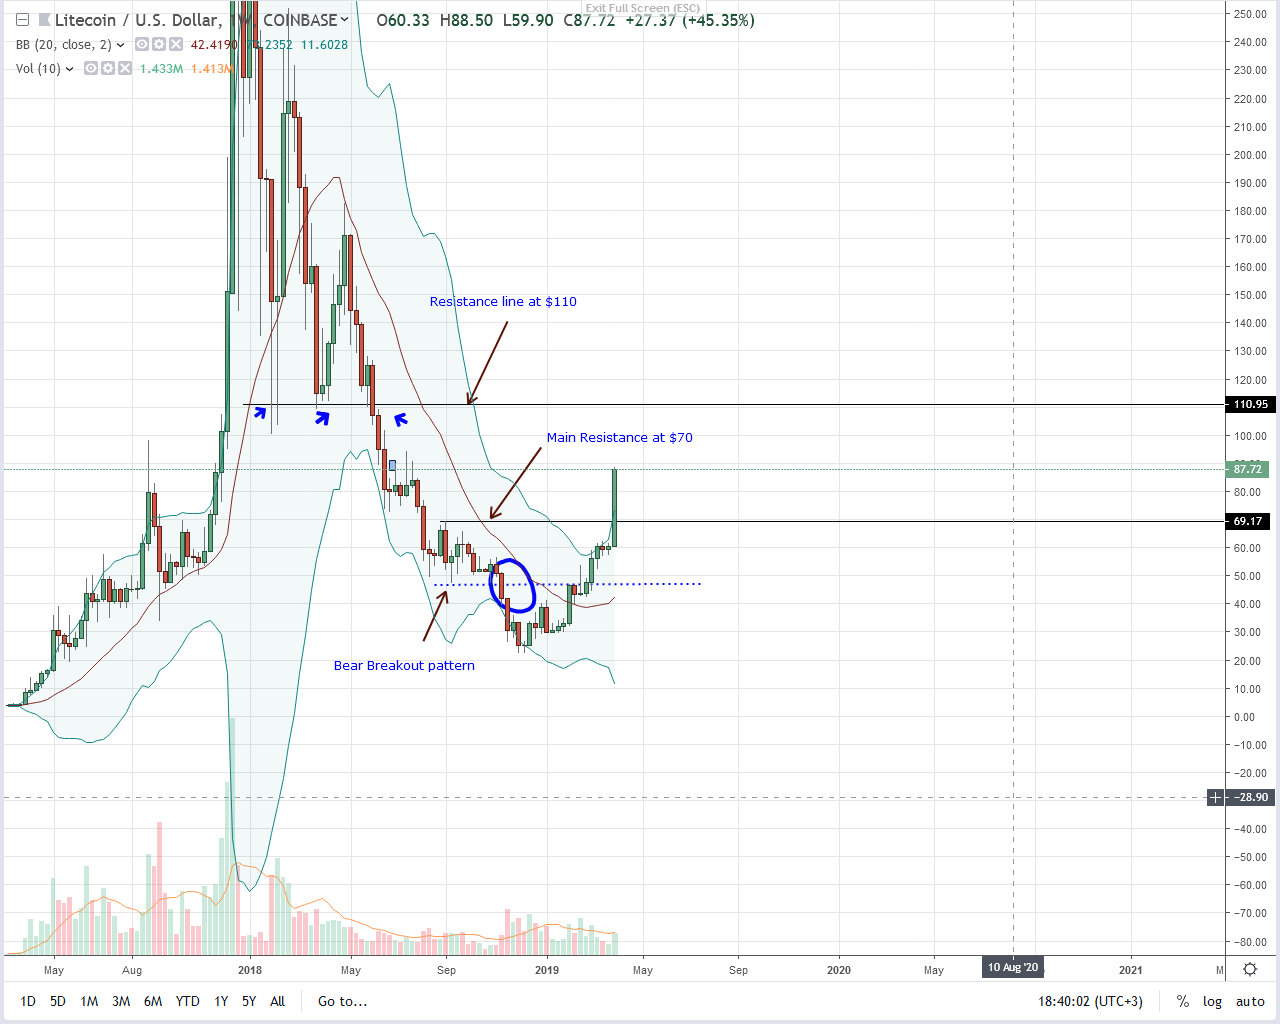Select the 1M time range

pyautogui.click(x=89, y=1001)
